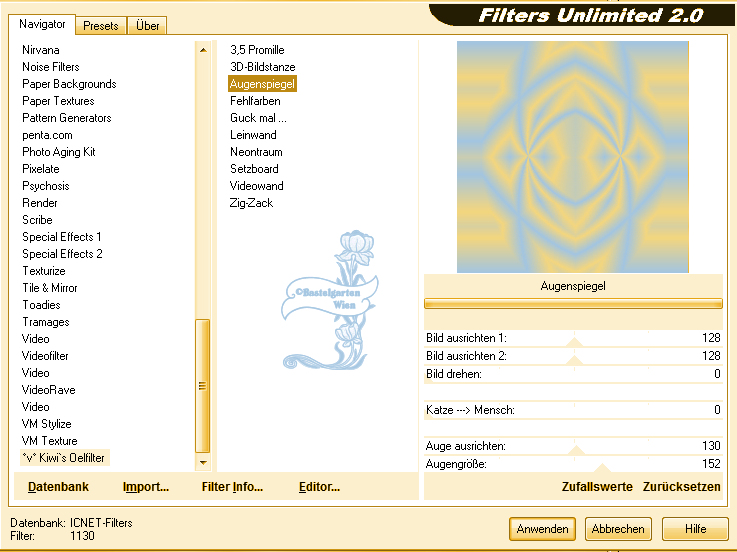Click the Auge ausrichten value 130

coord(711,446)
